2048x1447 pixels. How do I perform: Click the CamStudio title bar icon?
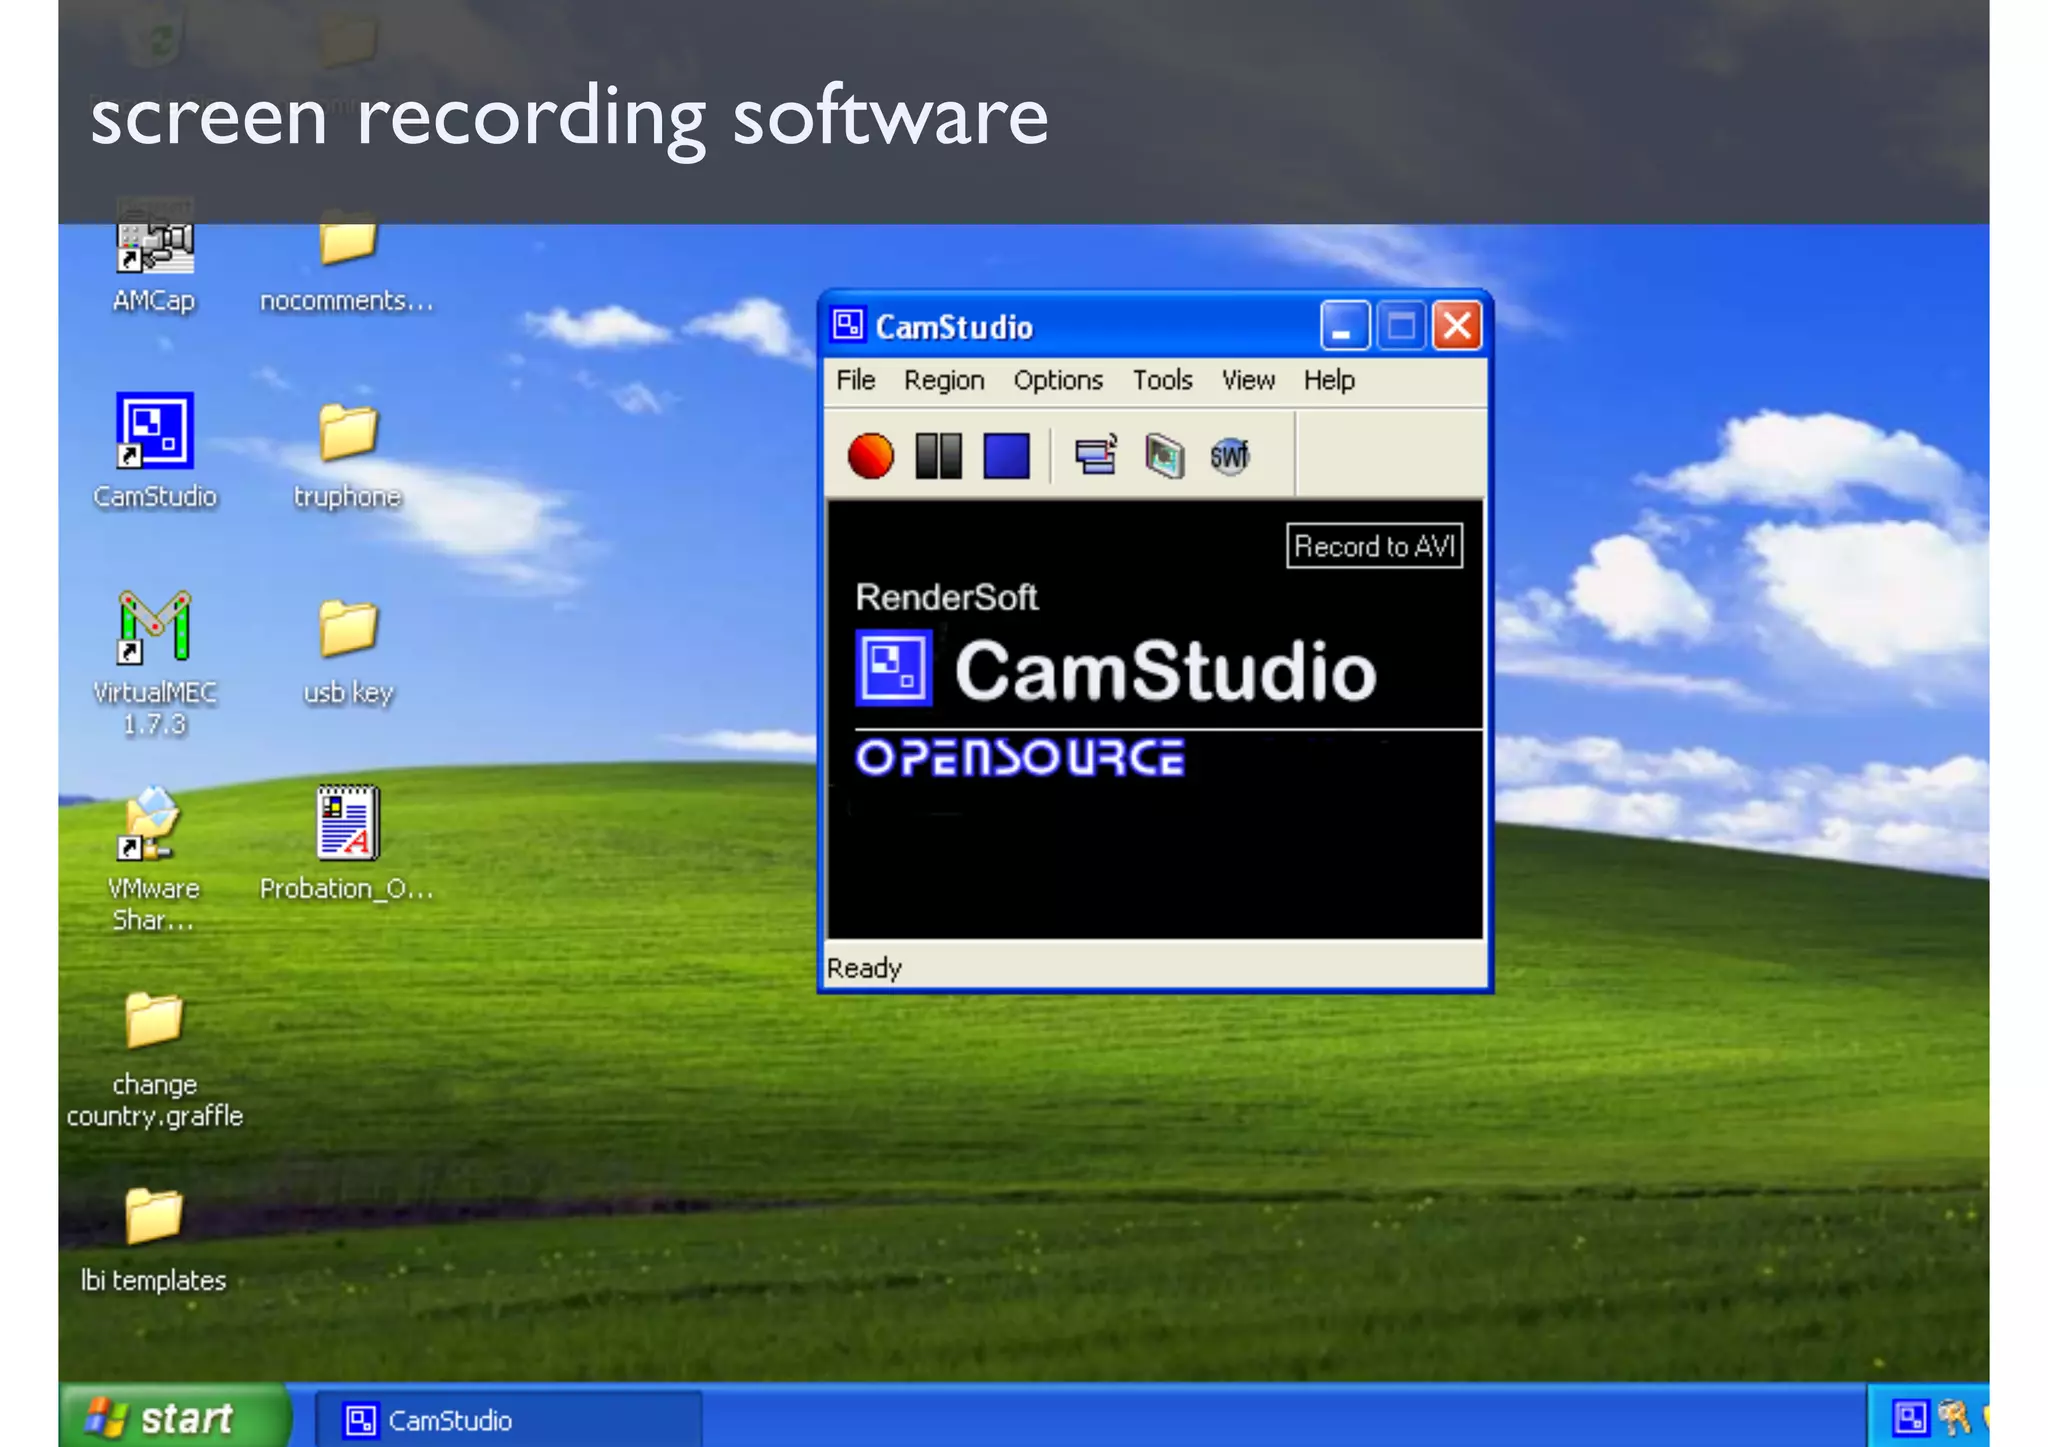coord(849,325)
